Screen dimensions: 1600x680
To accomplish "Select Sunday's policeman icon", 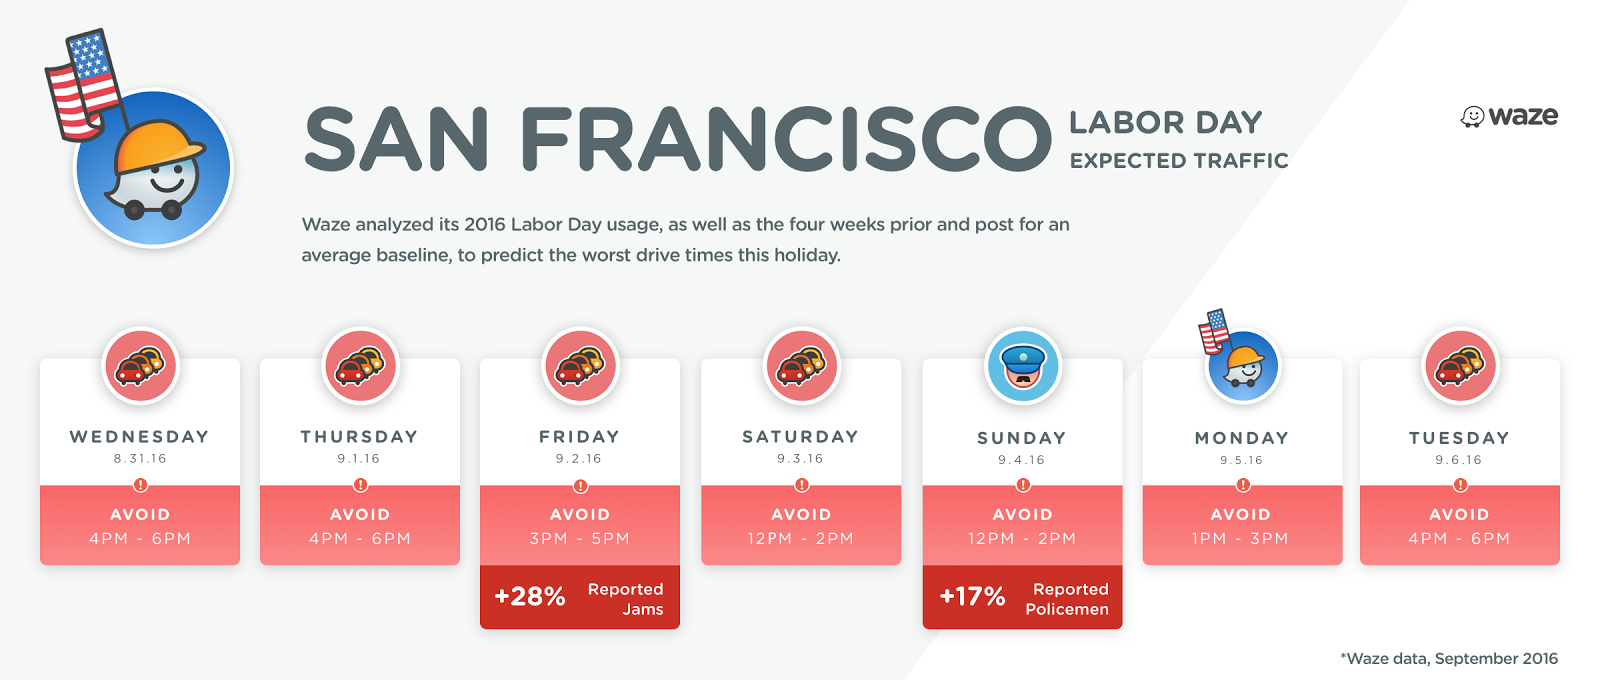I will pos(1023,366).
